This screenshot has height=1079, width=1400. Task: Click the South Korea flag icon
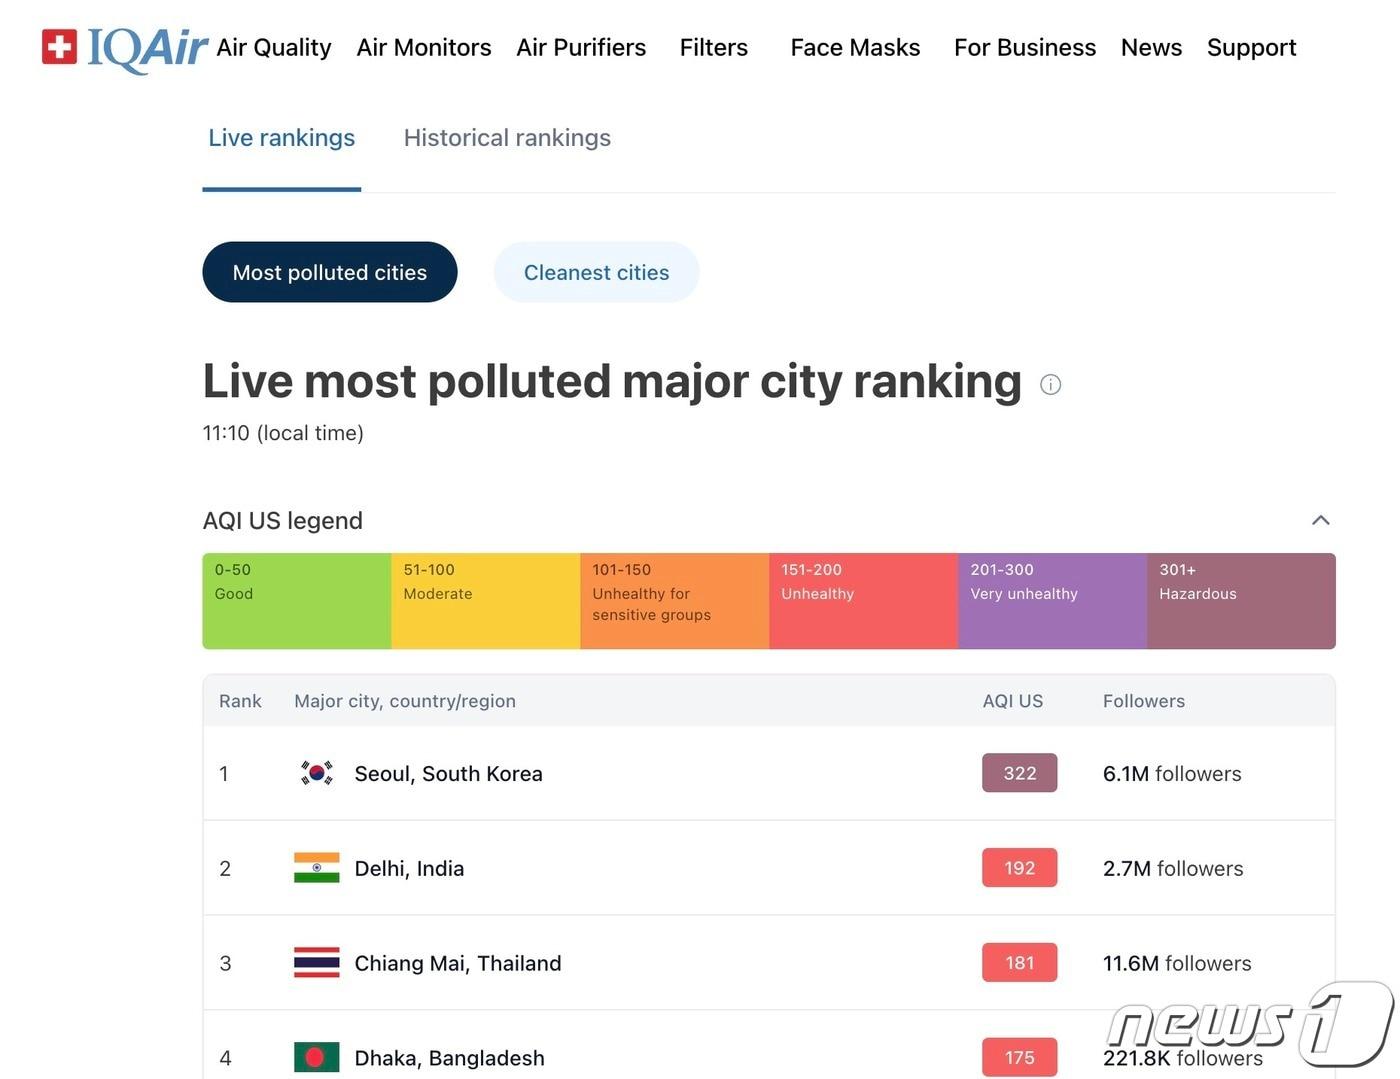pos(317,773)
